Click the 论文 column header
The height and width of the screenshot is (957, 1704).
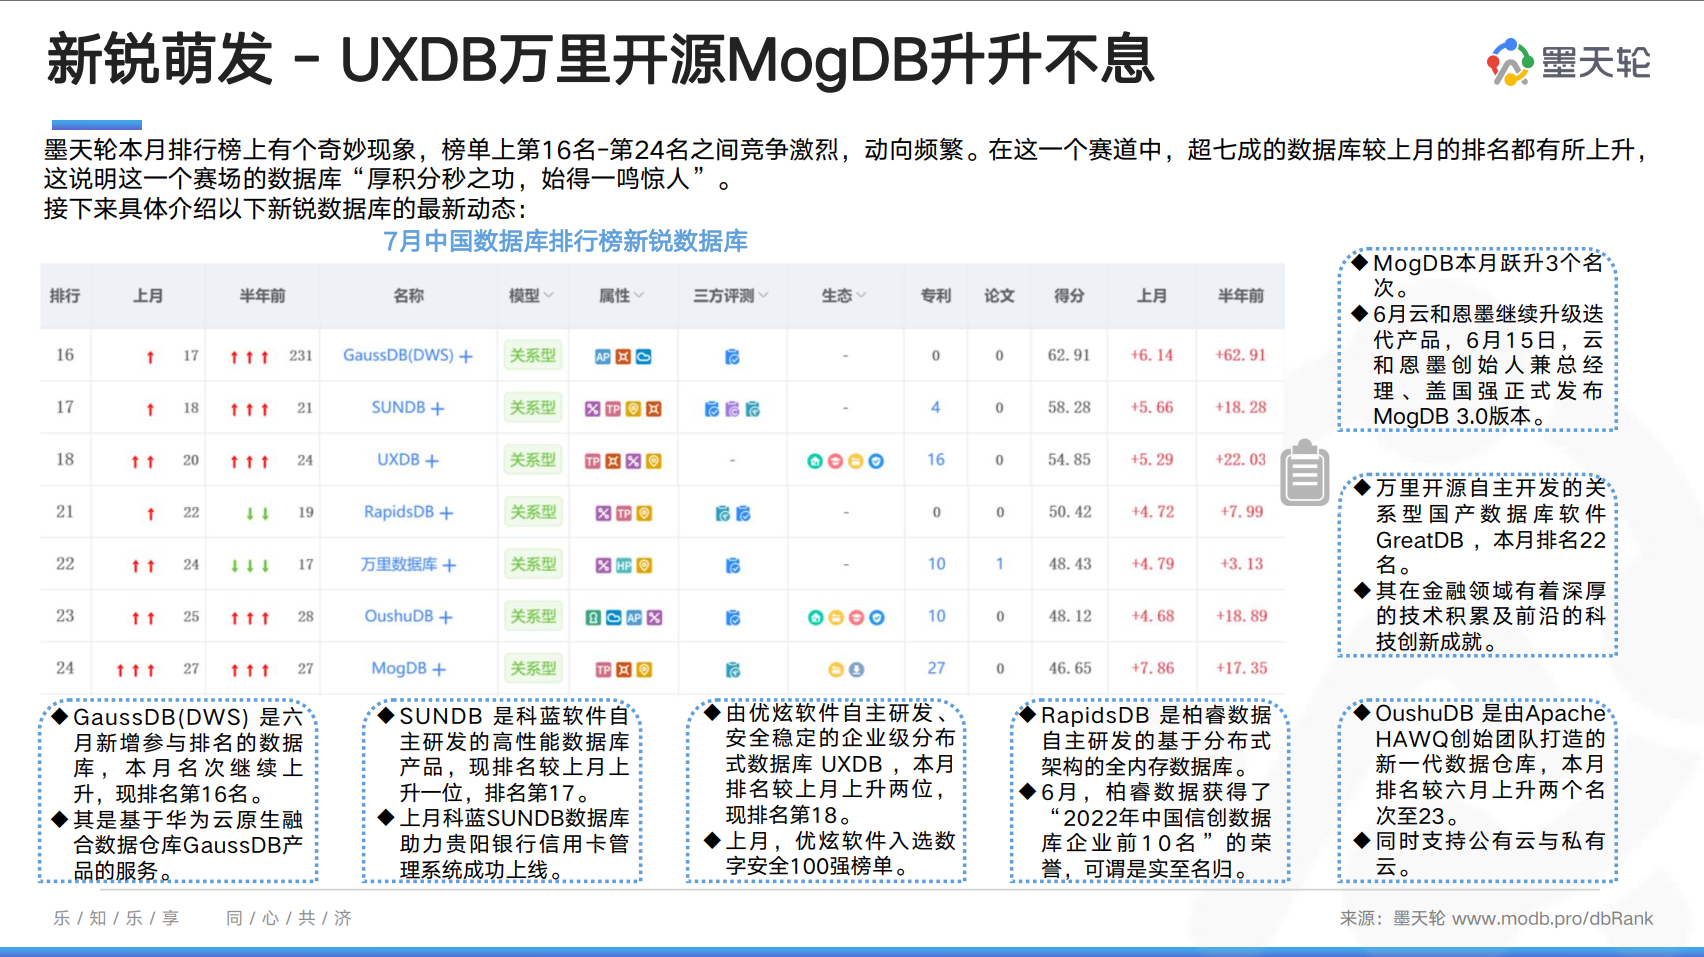click(x=999, y=295)
